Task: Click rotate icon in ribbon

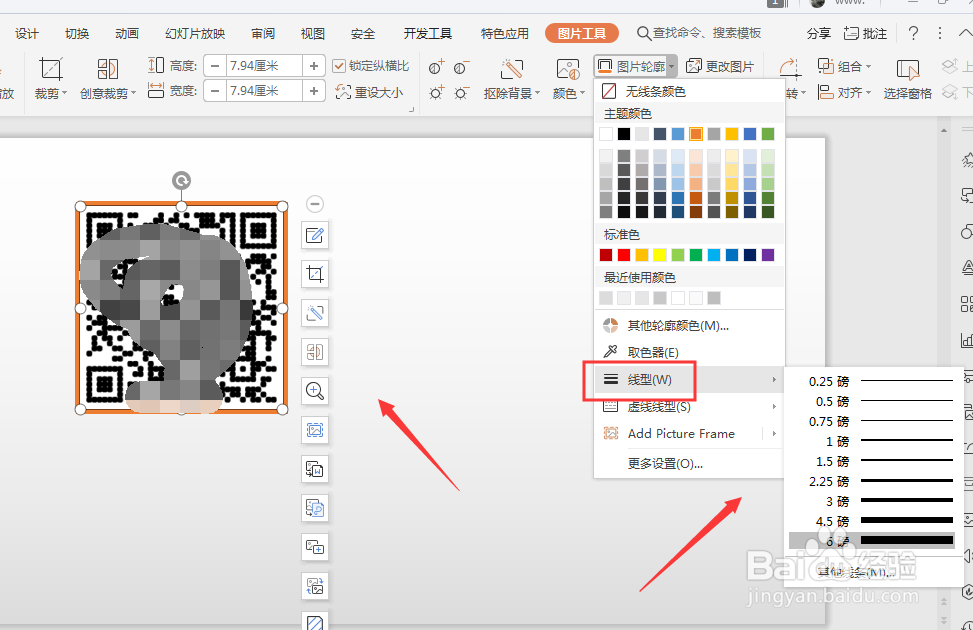Action: tap(790, 68)
